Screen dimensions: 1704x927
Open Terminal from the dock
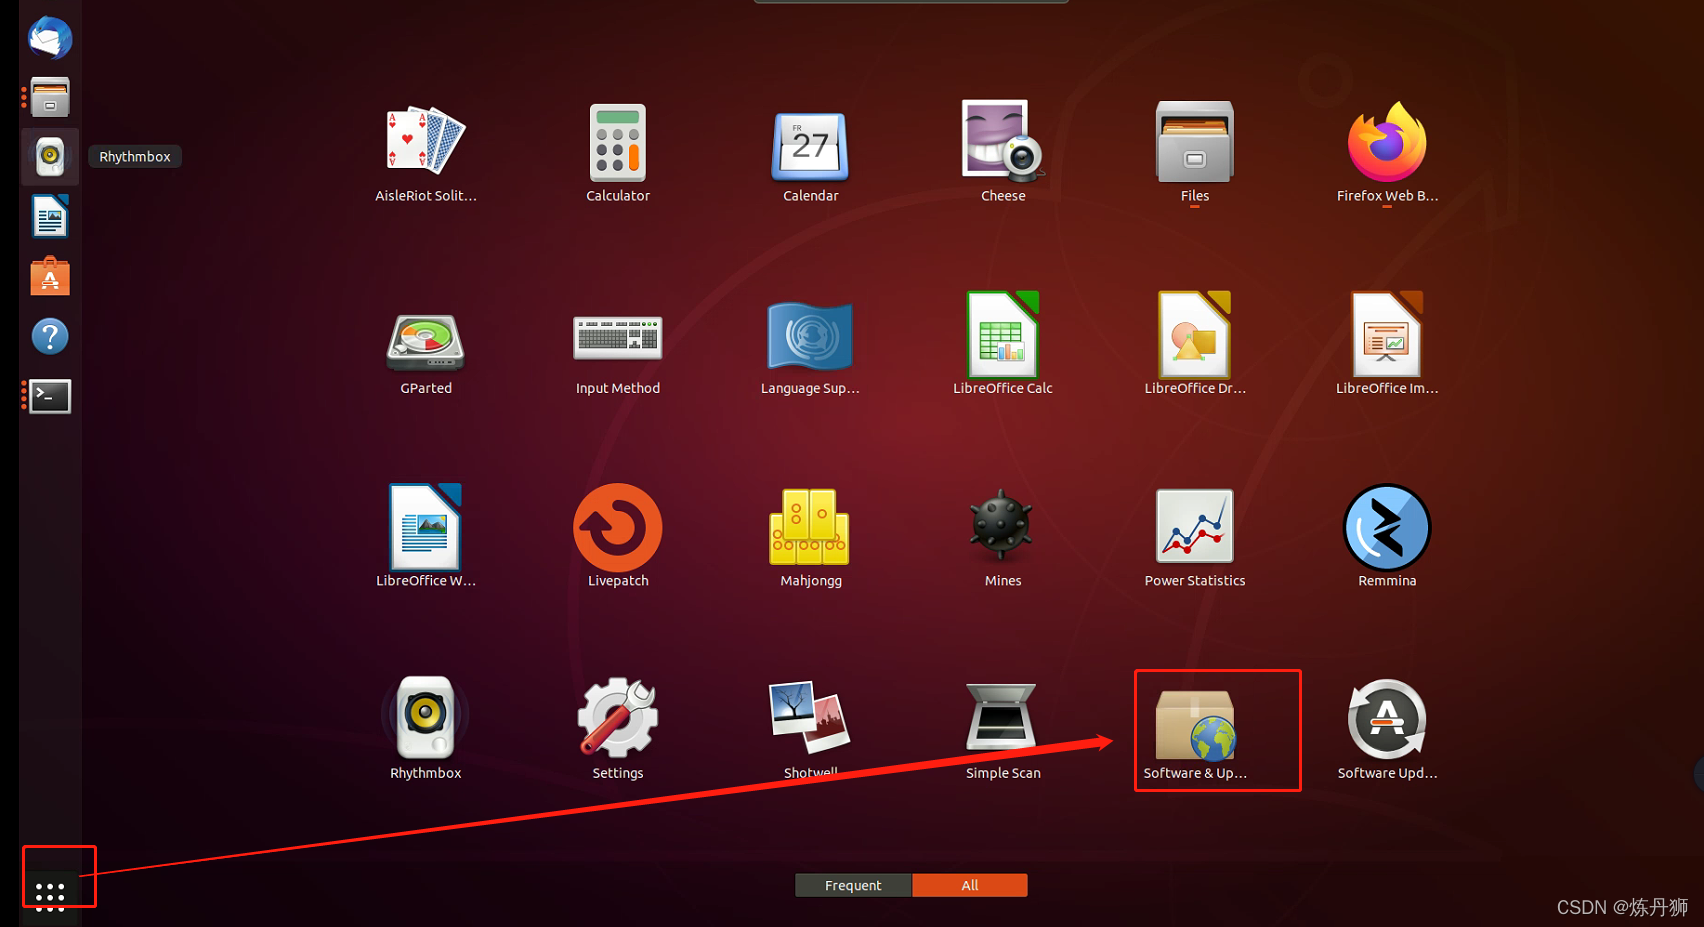(50, 396)
